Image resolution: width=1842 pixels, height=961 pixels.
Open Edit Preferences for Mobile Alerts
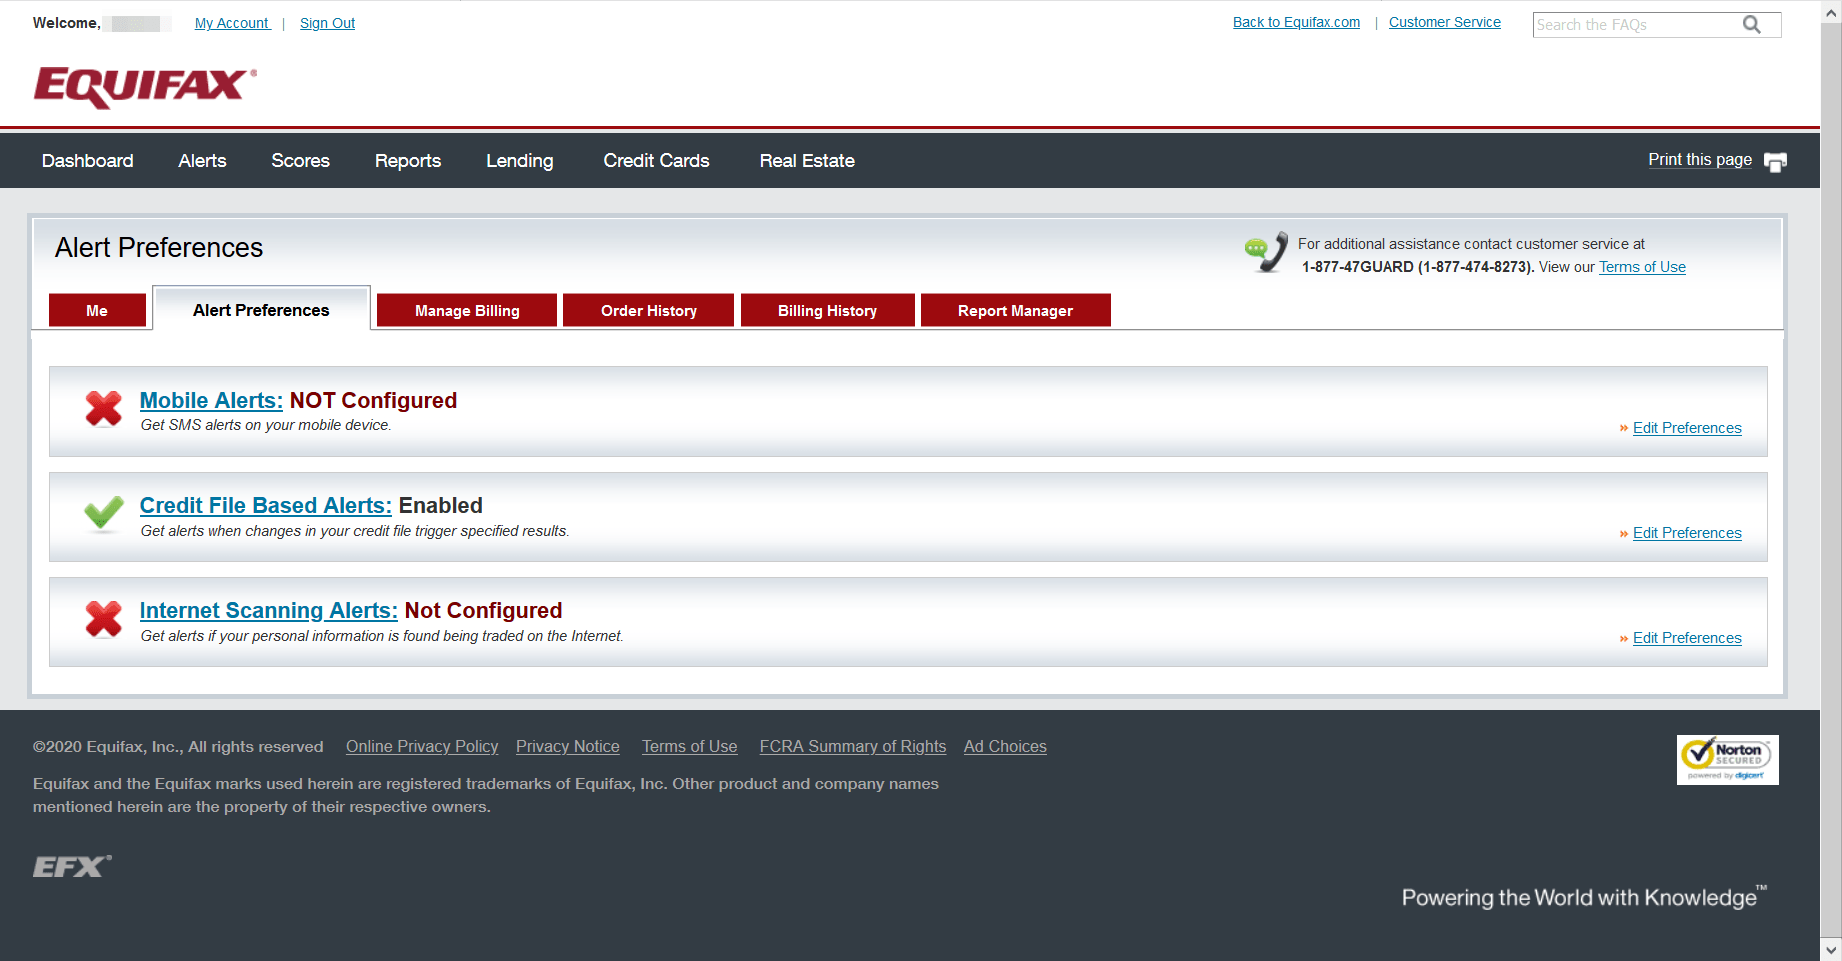(x=1686, y=428)
